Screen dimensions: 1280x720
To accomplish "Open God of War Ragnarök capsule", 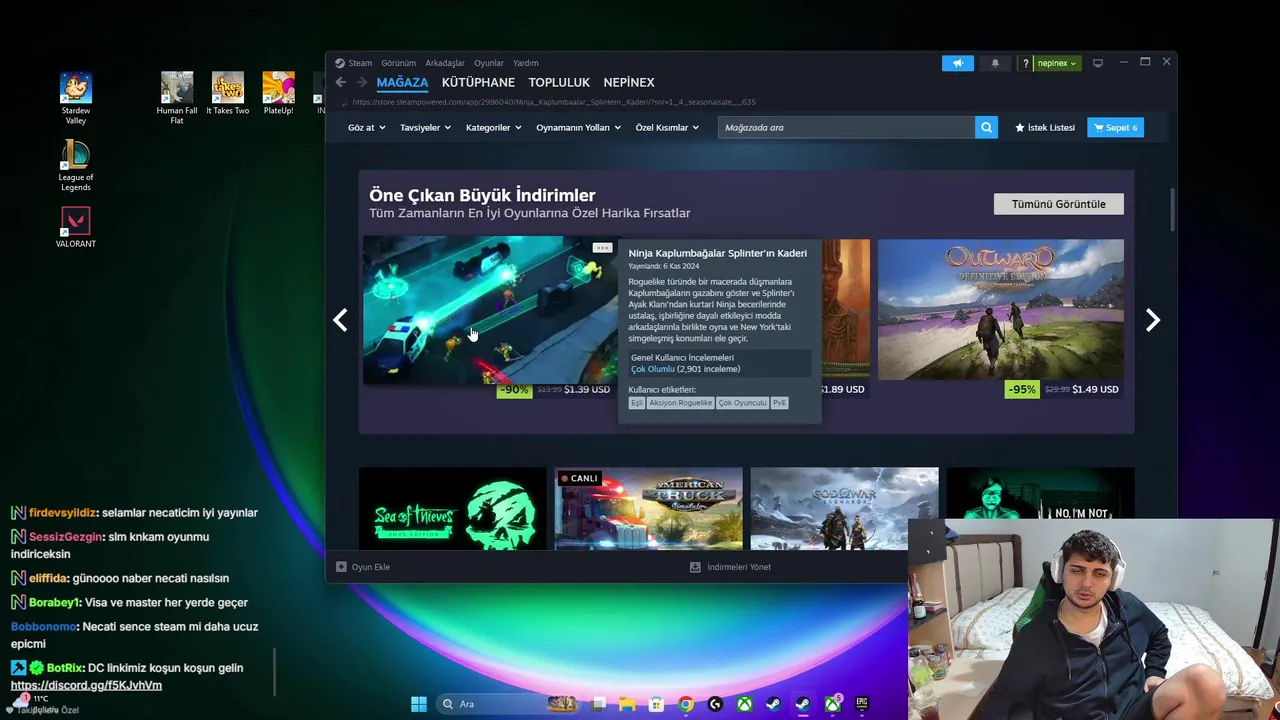I will pos(844,508).
